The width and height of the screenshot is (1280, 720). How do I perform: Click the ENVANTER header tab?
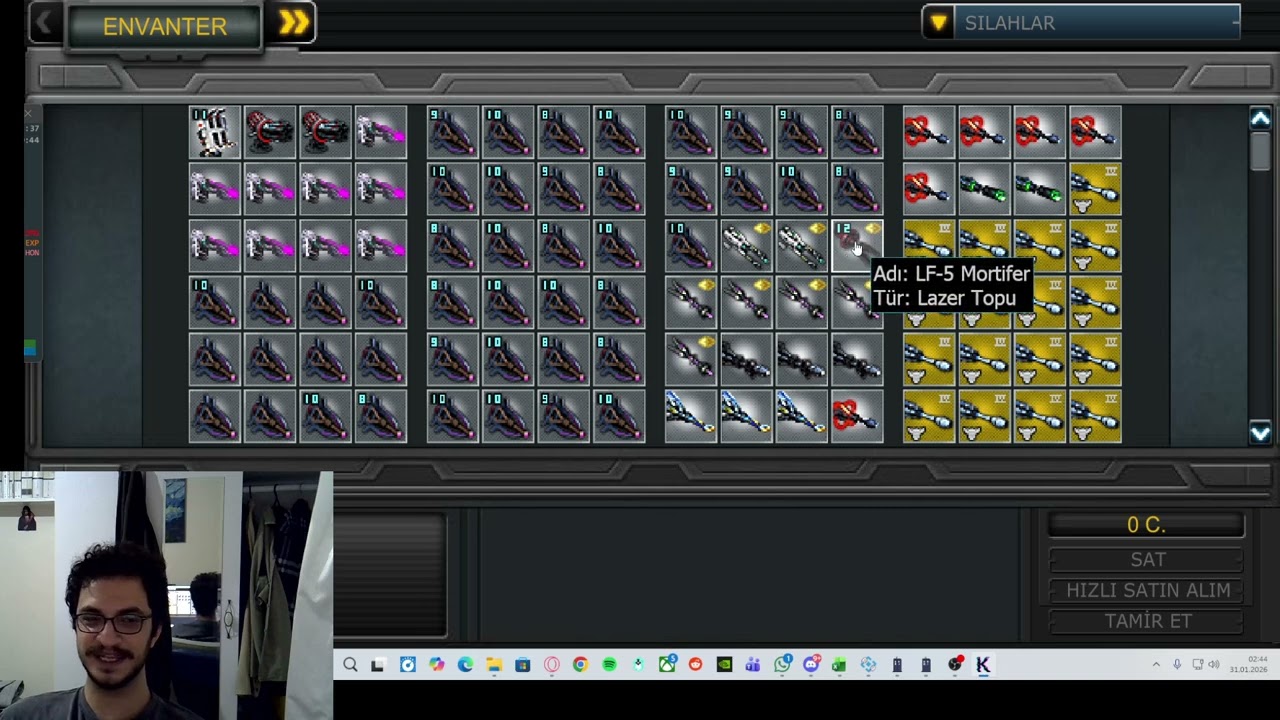click(165, 26)
